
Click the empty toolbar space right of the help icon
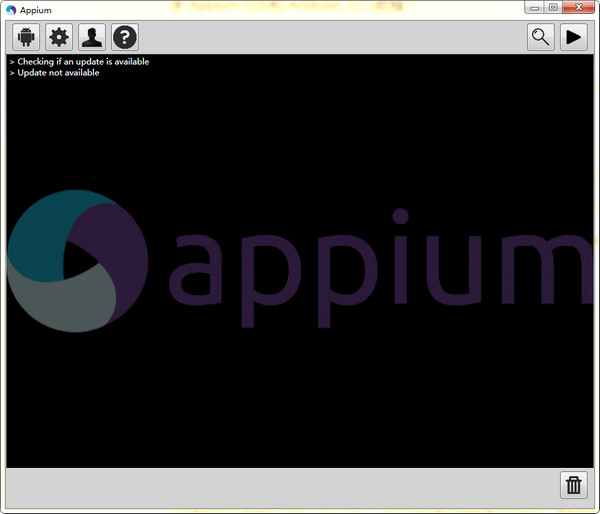[330, 38]
